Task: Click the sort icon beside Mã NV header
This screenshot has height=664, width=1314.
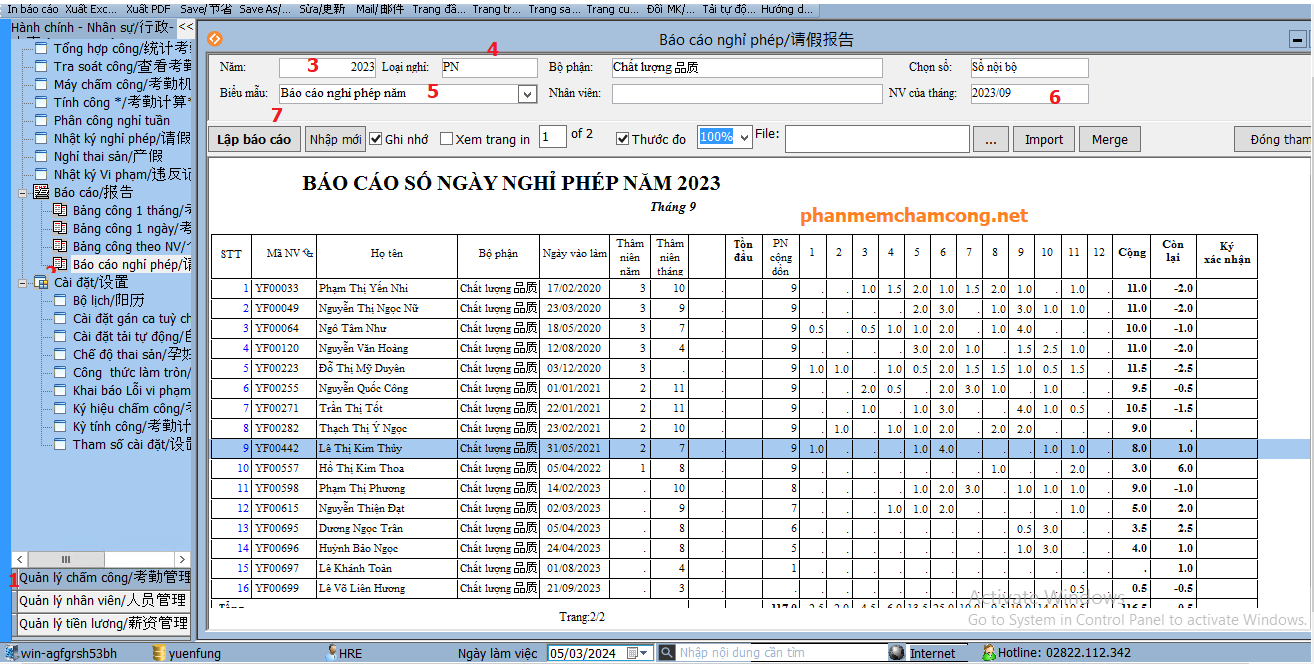Action: pyautogui.click(x=307, y=254)
